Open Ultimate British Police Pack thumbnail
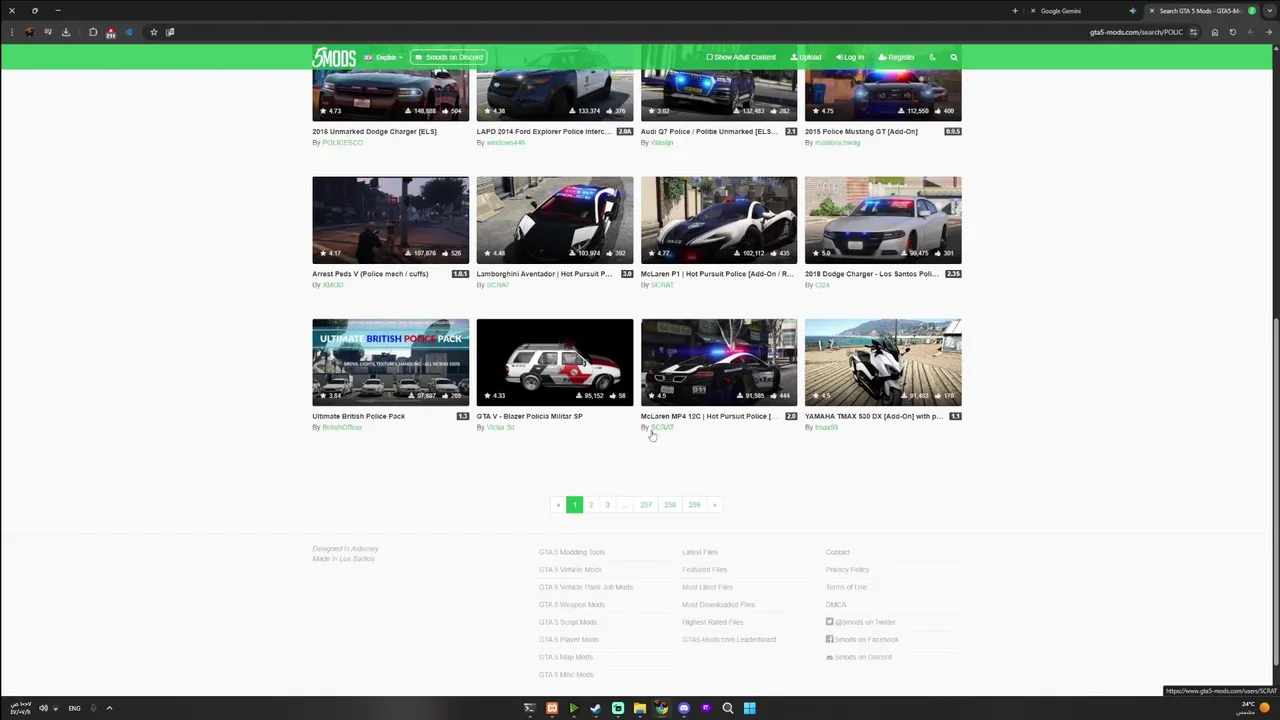 pos(390,362)
